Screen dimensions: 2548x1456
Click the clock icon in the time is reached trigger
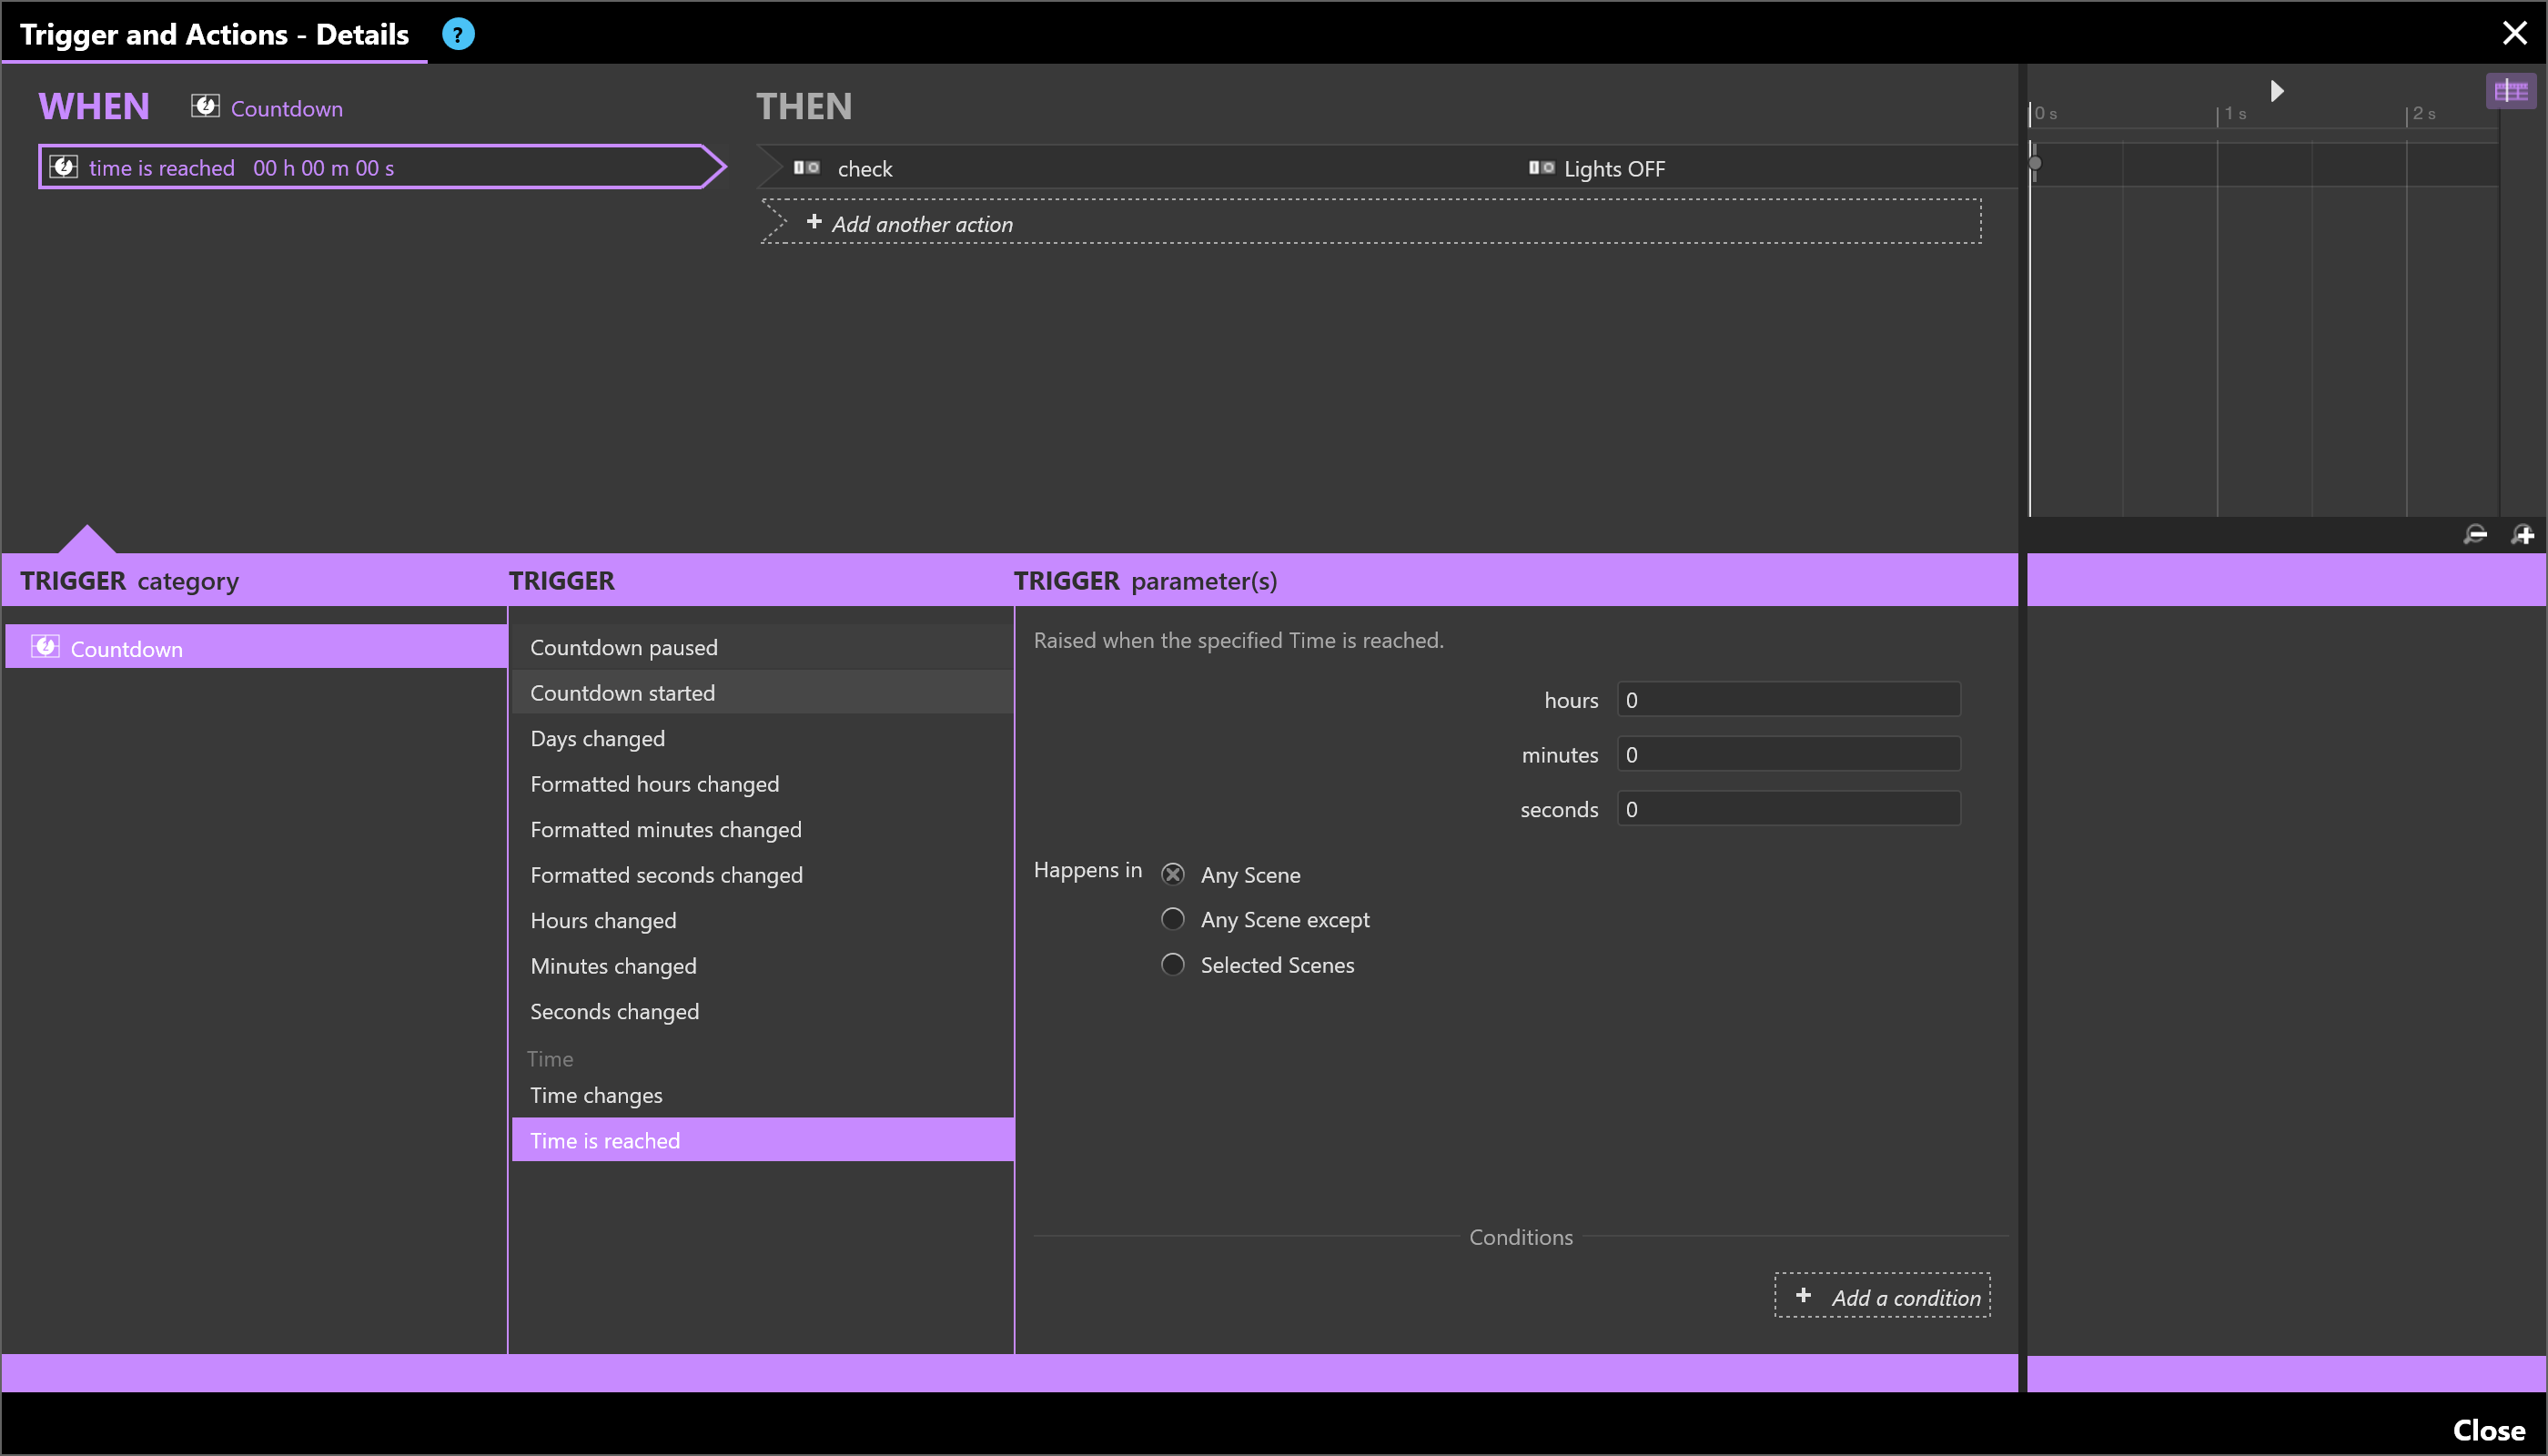(64, 167)
